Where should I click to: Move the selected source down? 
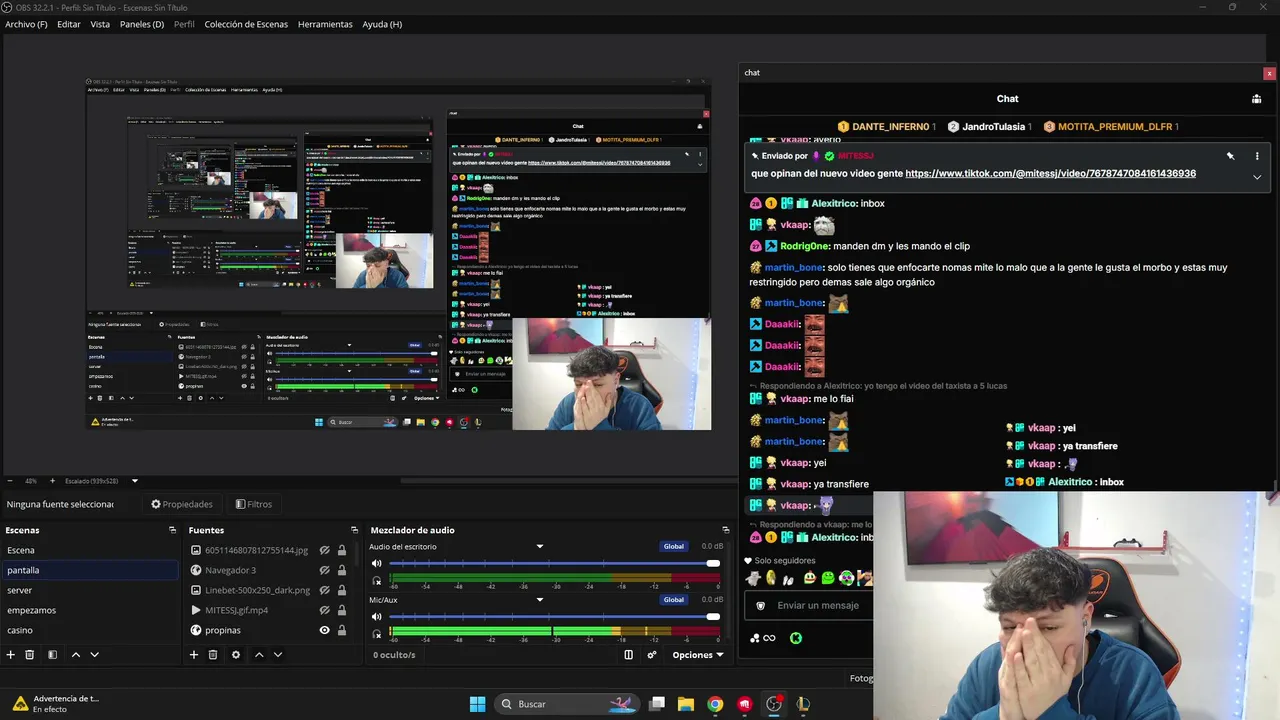(278, 655)
